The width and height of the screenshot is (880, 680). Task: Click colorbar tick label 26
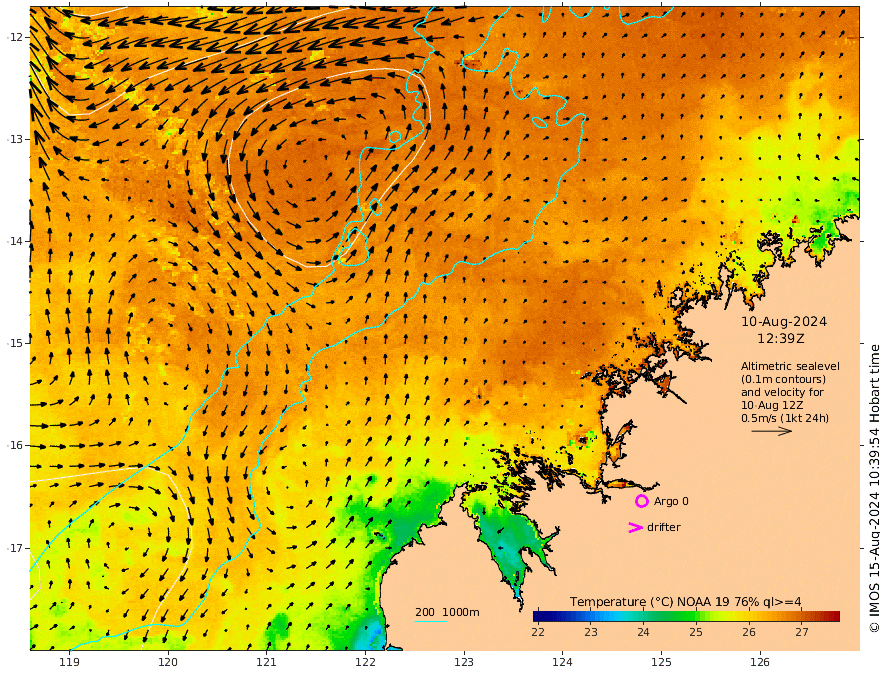(x=749, y=632)
